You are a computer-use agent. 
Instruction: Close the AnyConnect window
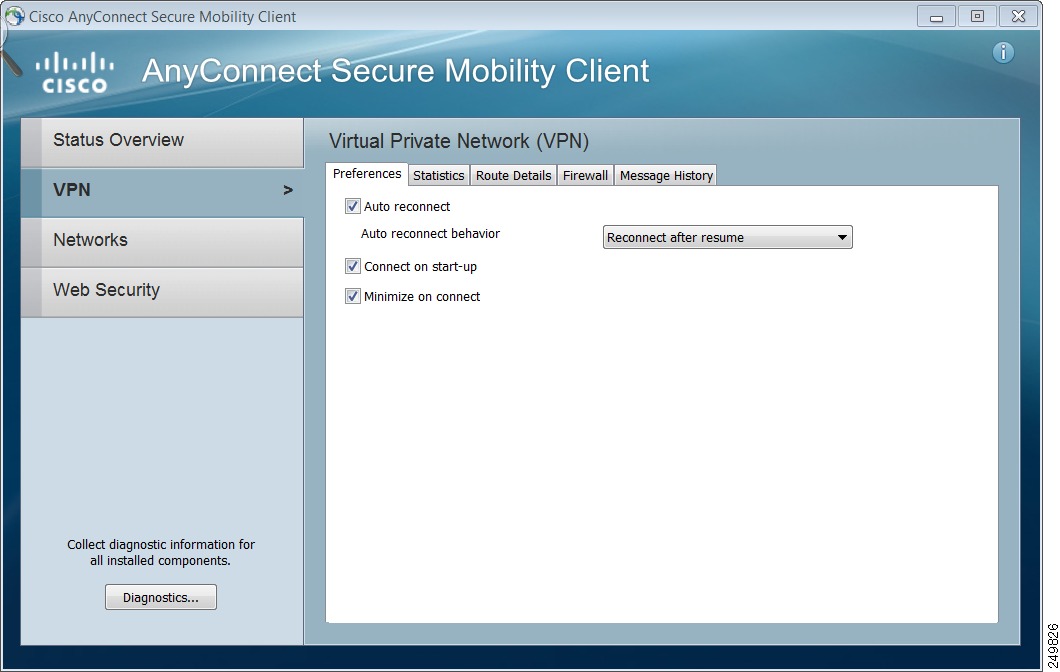click(x=1018, y=17)
